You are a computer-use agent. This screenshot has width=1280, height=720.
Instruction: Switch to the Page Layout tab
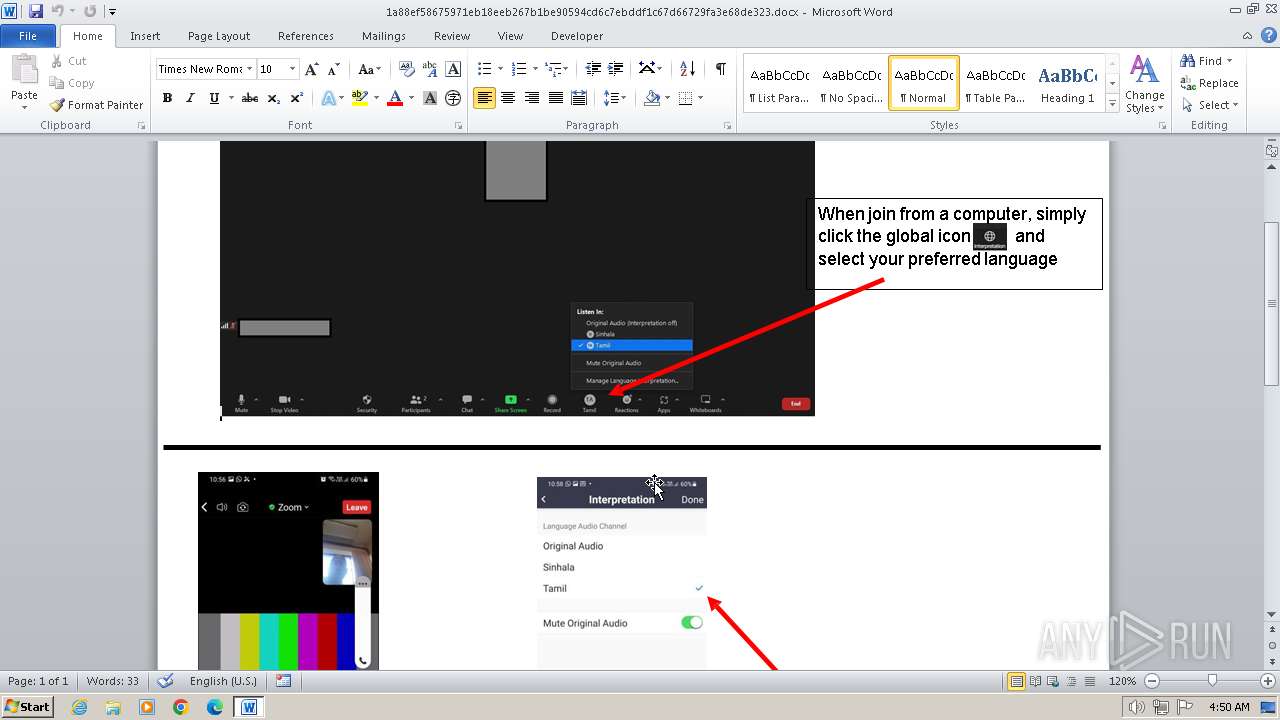coord(219,36)
